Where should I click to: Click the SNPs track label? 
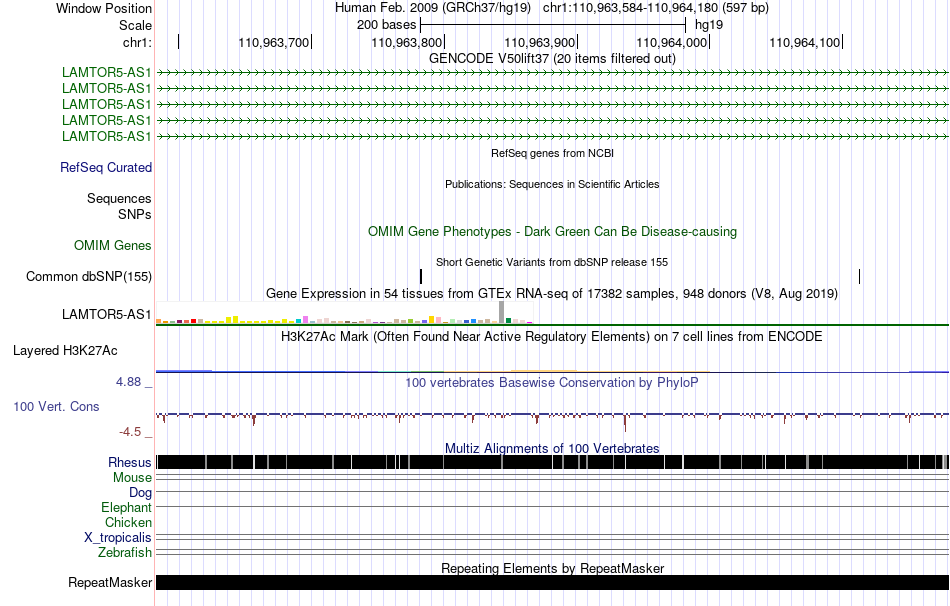point(135,214)
